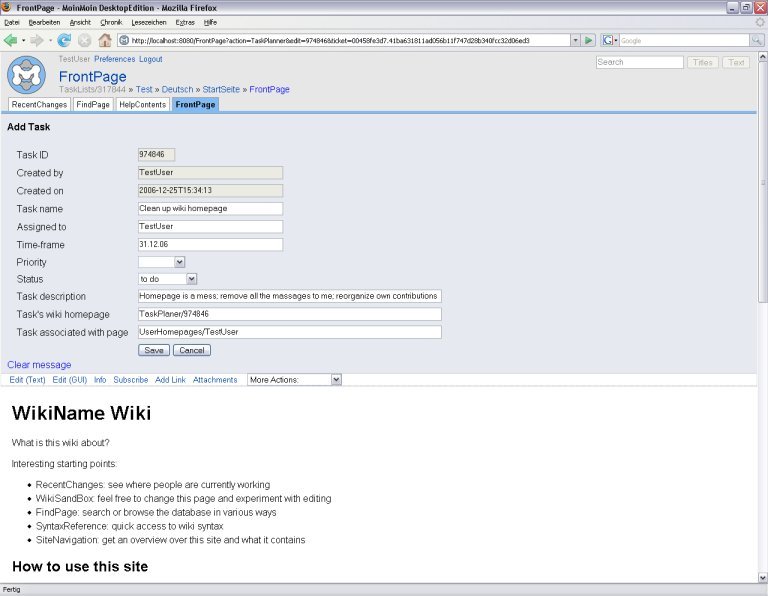Click the Stop loading icon
768x596 pixels.
pyautogui.click(x=84, y=40)
